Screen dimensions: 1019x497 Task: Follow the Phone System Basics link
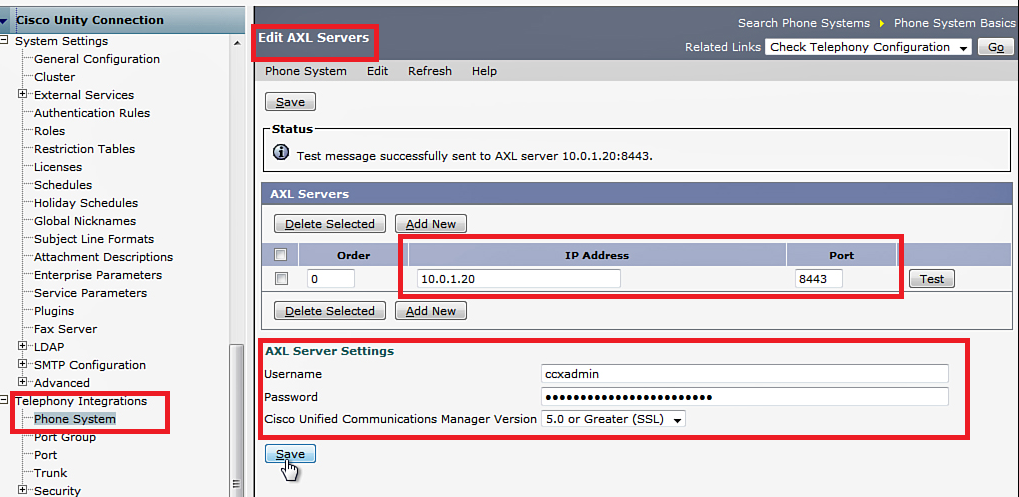point(954,23)
